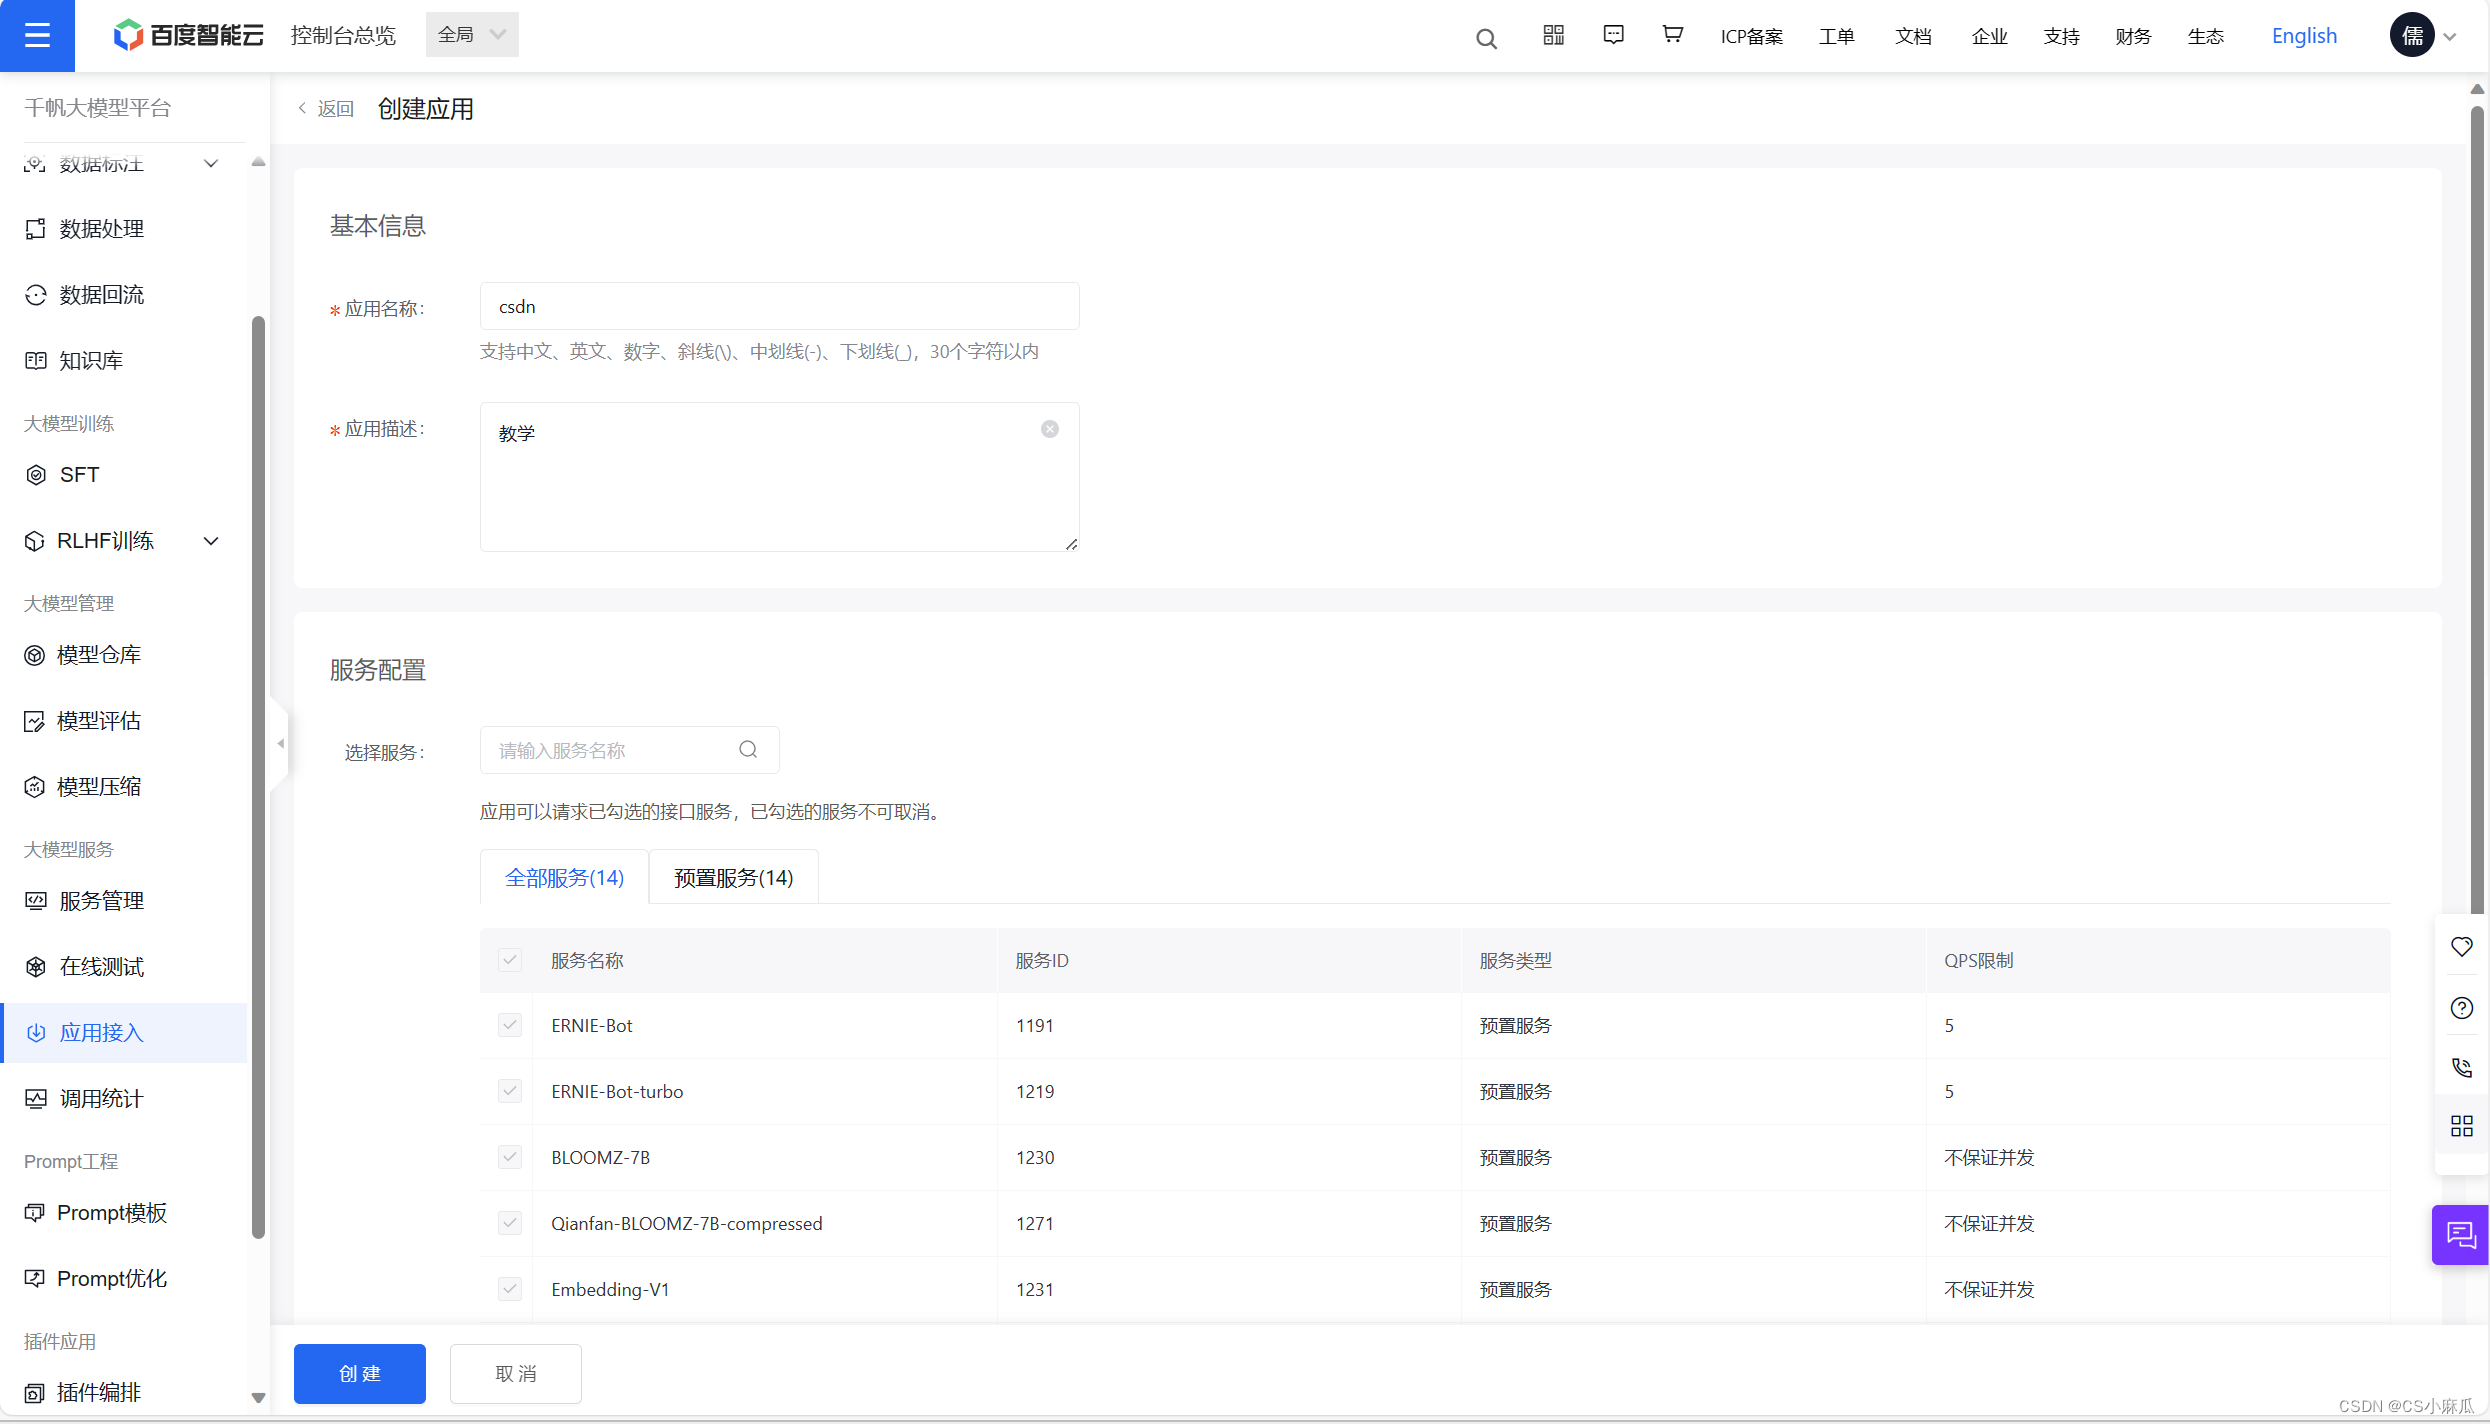Expand the 全部 region dropdown
This screenshot has width=2490, height=1424.
tap(470, 34)
